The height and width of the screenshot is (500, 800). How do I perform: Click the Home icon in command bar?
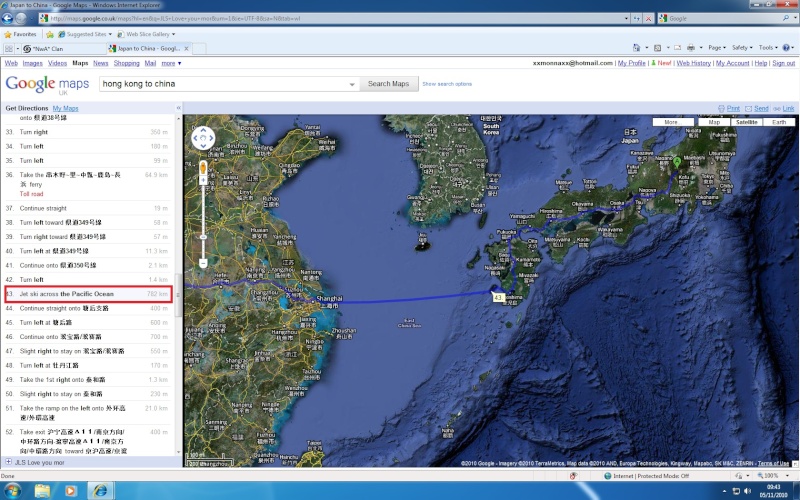point(636,47)
